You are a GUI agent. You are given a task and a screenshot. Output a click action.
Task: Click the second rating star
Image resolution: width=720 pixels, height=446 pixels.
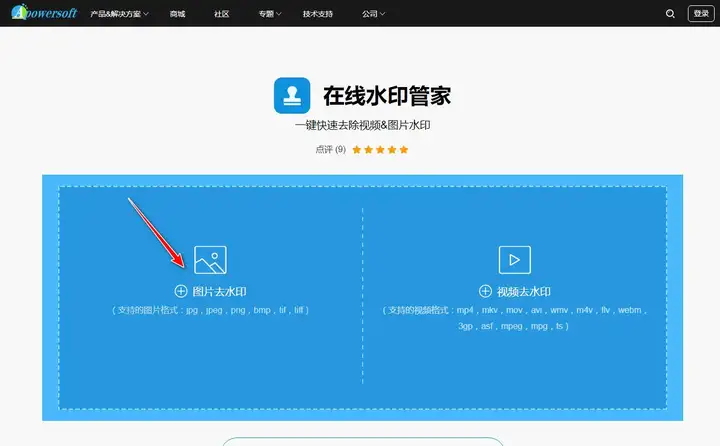(368, 150)
